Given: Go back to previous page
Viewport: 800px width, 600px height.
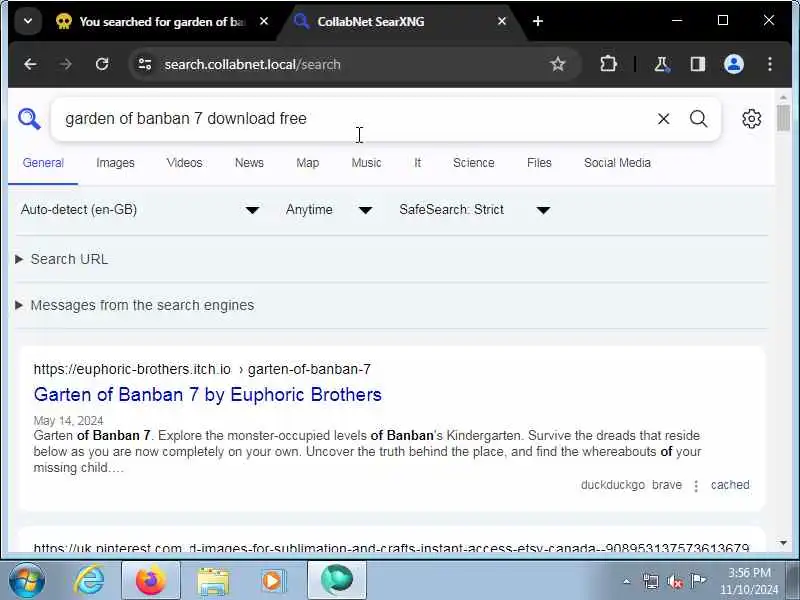Looking at the screenshot, I should [x=30, y=64].
